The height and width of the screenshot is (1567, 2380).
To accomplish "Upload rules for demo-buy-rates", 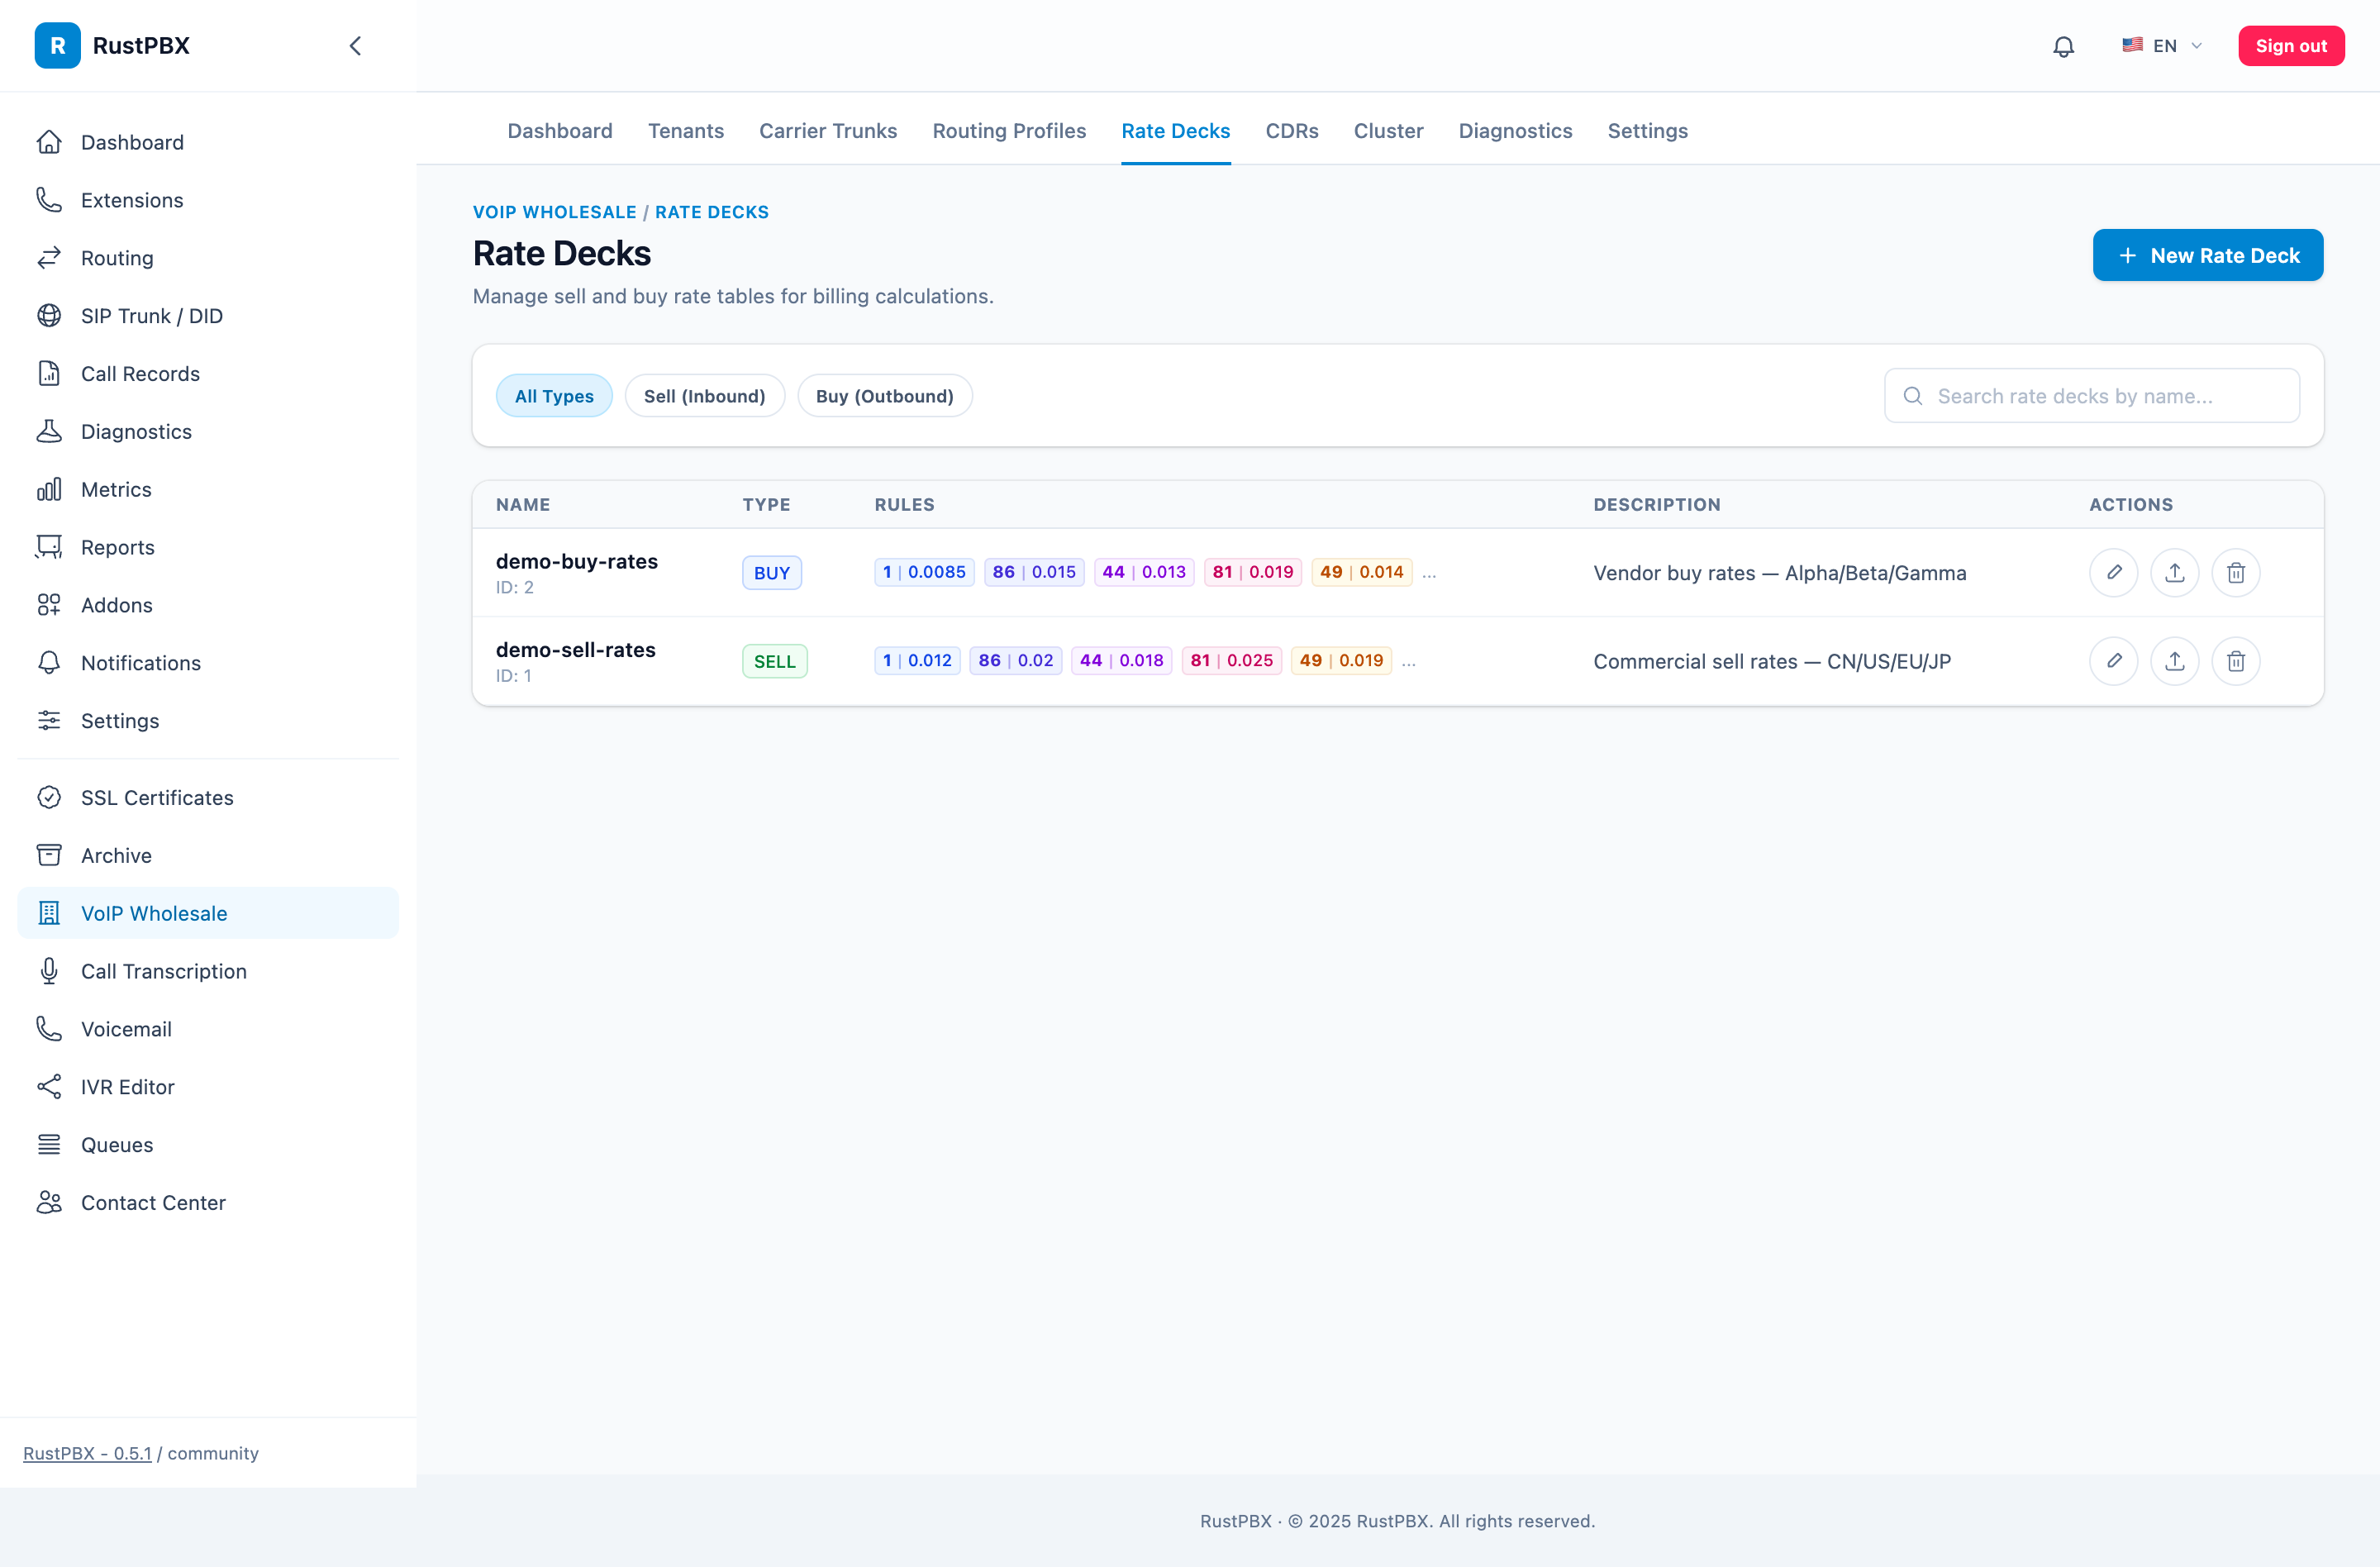I will pyautogui.click(x=2174, y=572).
